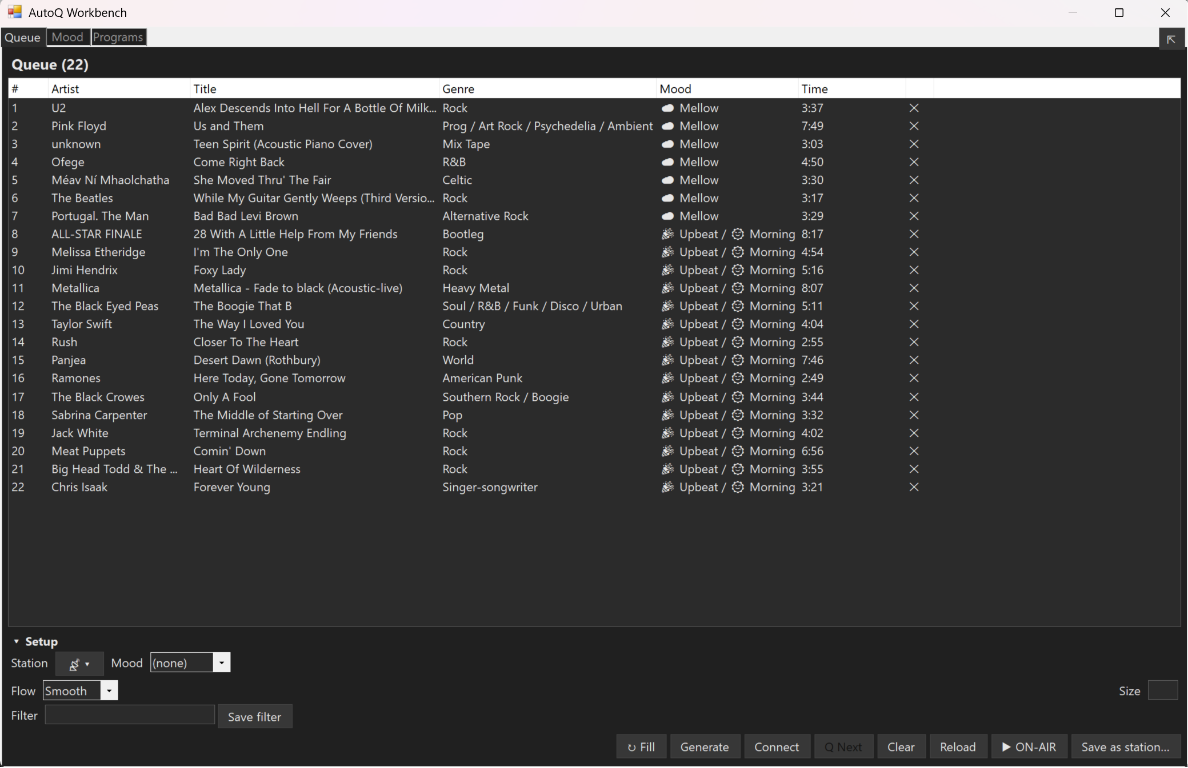Click the Queue (22) heading
Image resolution: width=1188 pixels, height=768 pixels.
[50, 65]
